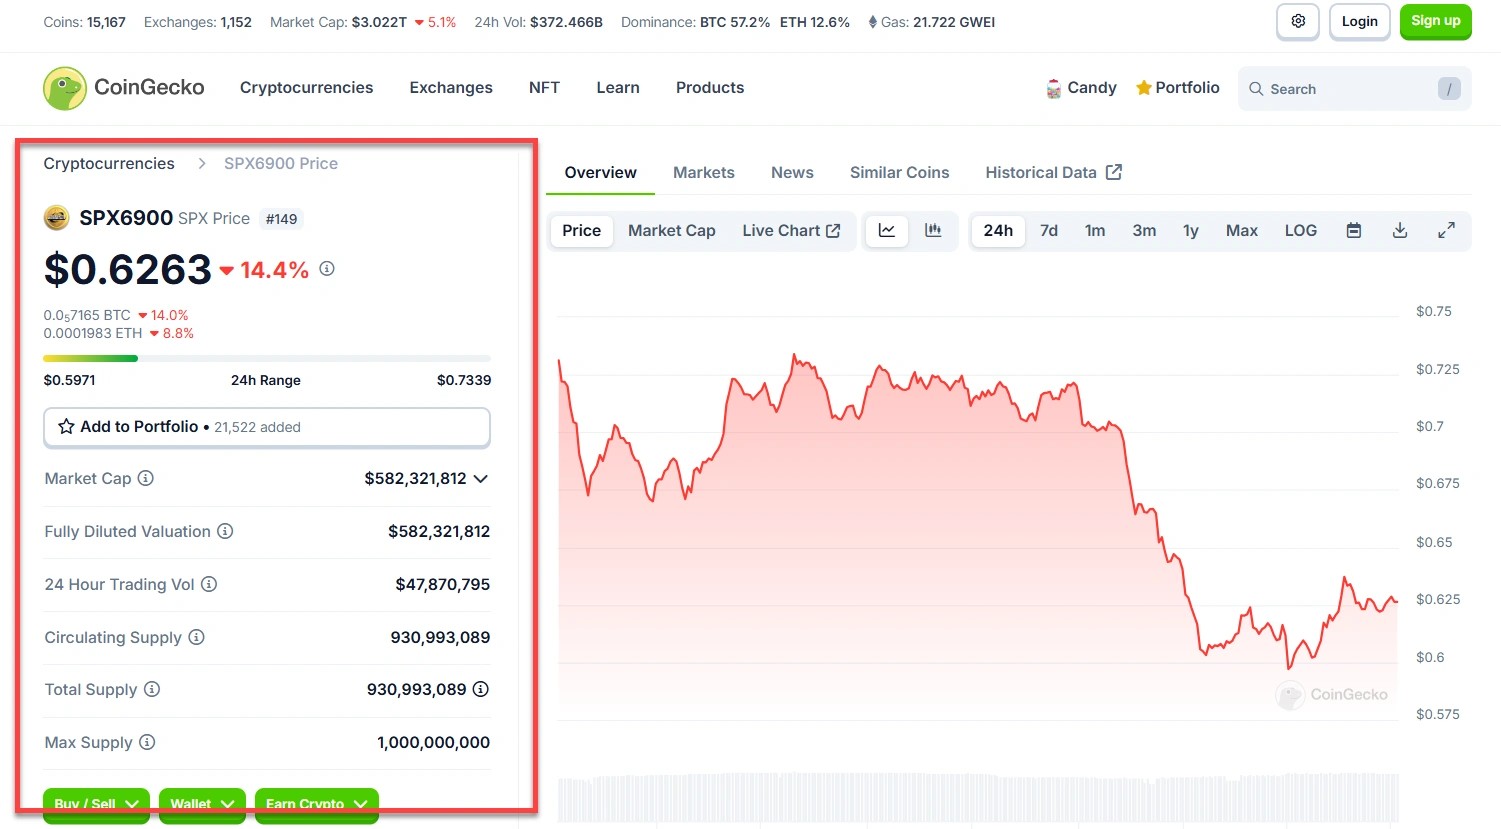Open the Wallet dropdown
The width and height of the screenshot is (1501, 829).
pyautogui.click(x=202, y=804)
